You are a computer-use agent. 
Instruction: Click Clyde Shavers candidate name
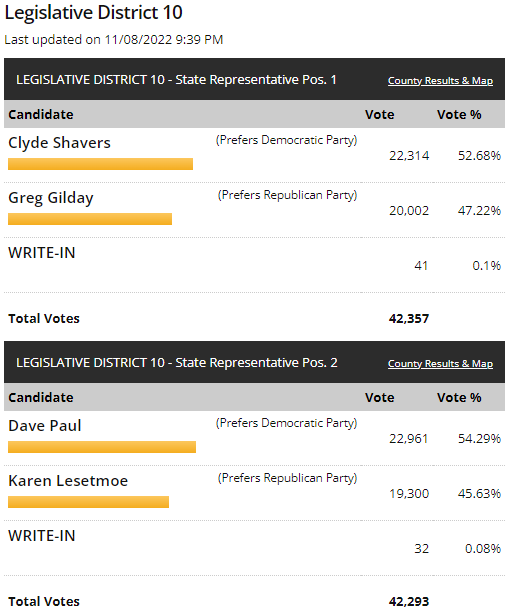[59, 143]
